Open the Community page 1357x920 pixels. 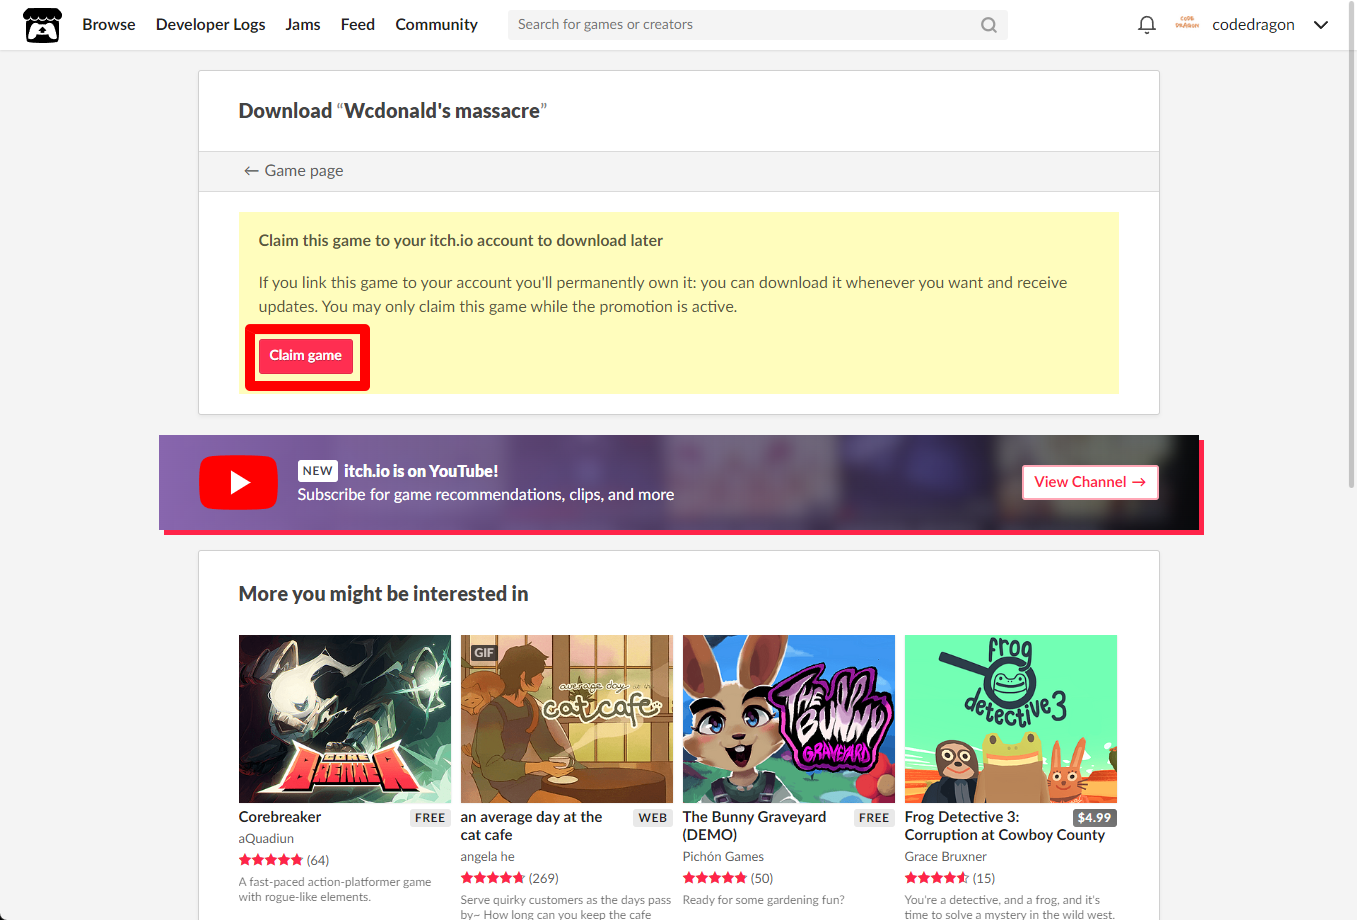click(x=436, y=25)
